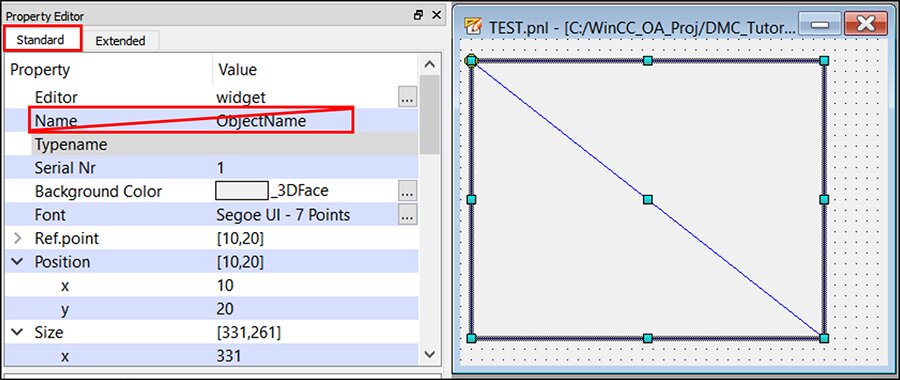Switch to the Standard tab
Image resolution: width=900 pixels, height=380 pixels.
tap(40, 40)
